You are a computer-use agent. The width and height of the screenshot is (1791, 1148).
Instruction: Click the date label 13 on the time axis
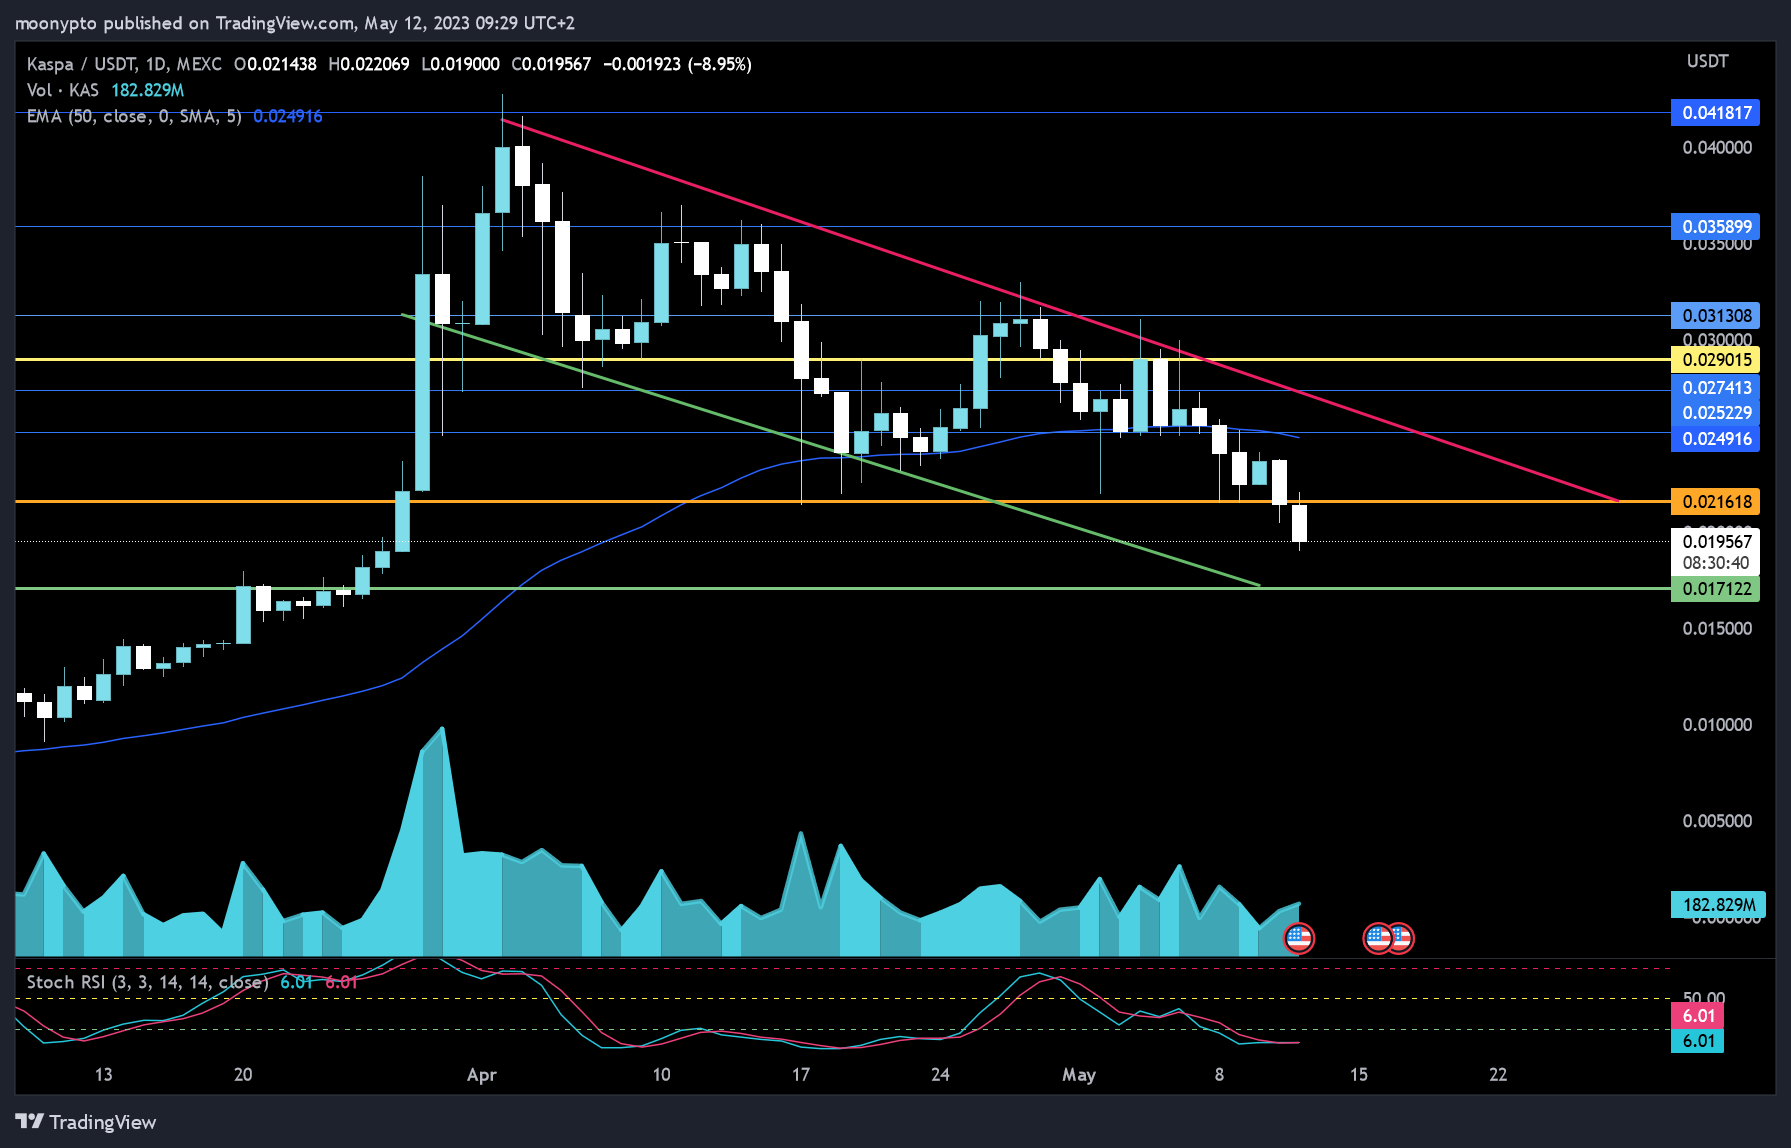tap(103, 1075)
